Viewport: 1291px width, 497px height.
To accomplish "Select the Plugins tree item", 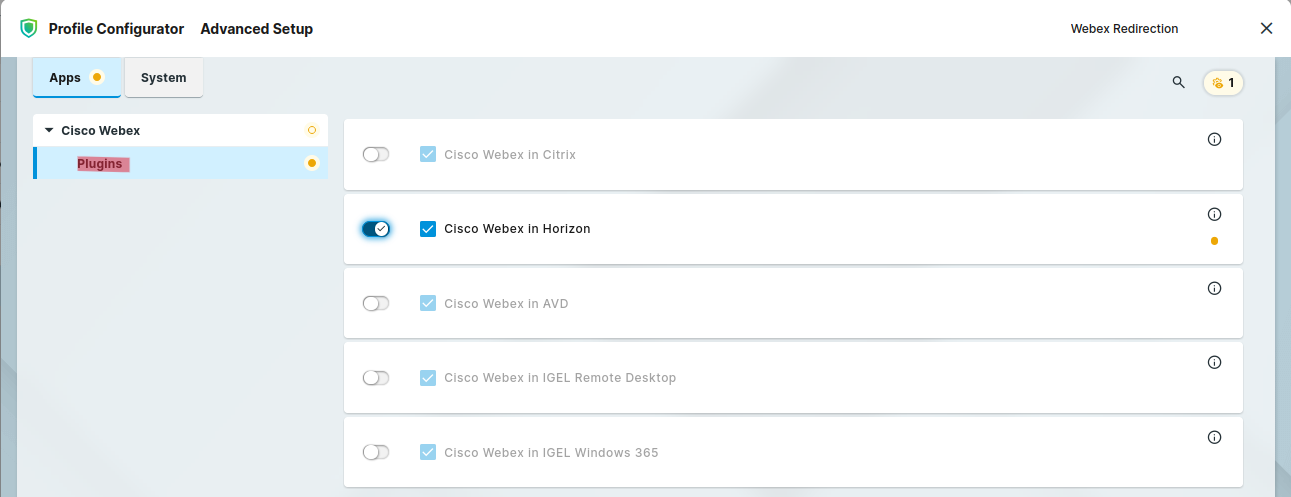I will coord(100,164).
